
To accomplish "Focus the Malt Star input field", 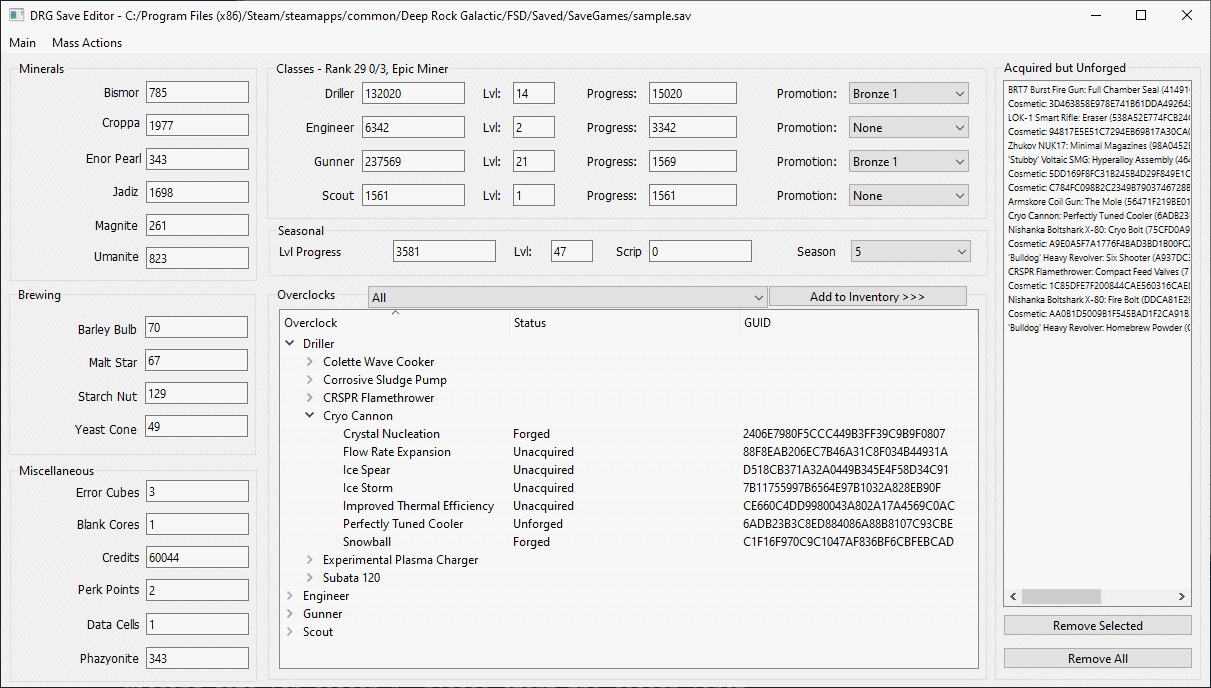I will [197, 361].
